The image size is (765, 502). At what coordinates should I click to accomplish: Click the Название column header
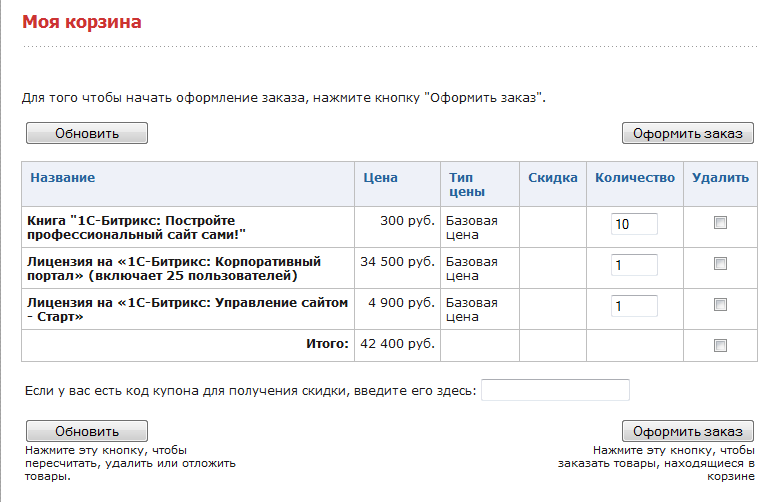point(63,178)
